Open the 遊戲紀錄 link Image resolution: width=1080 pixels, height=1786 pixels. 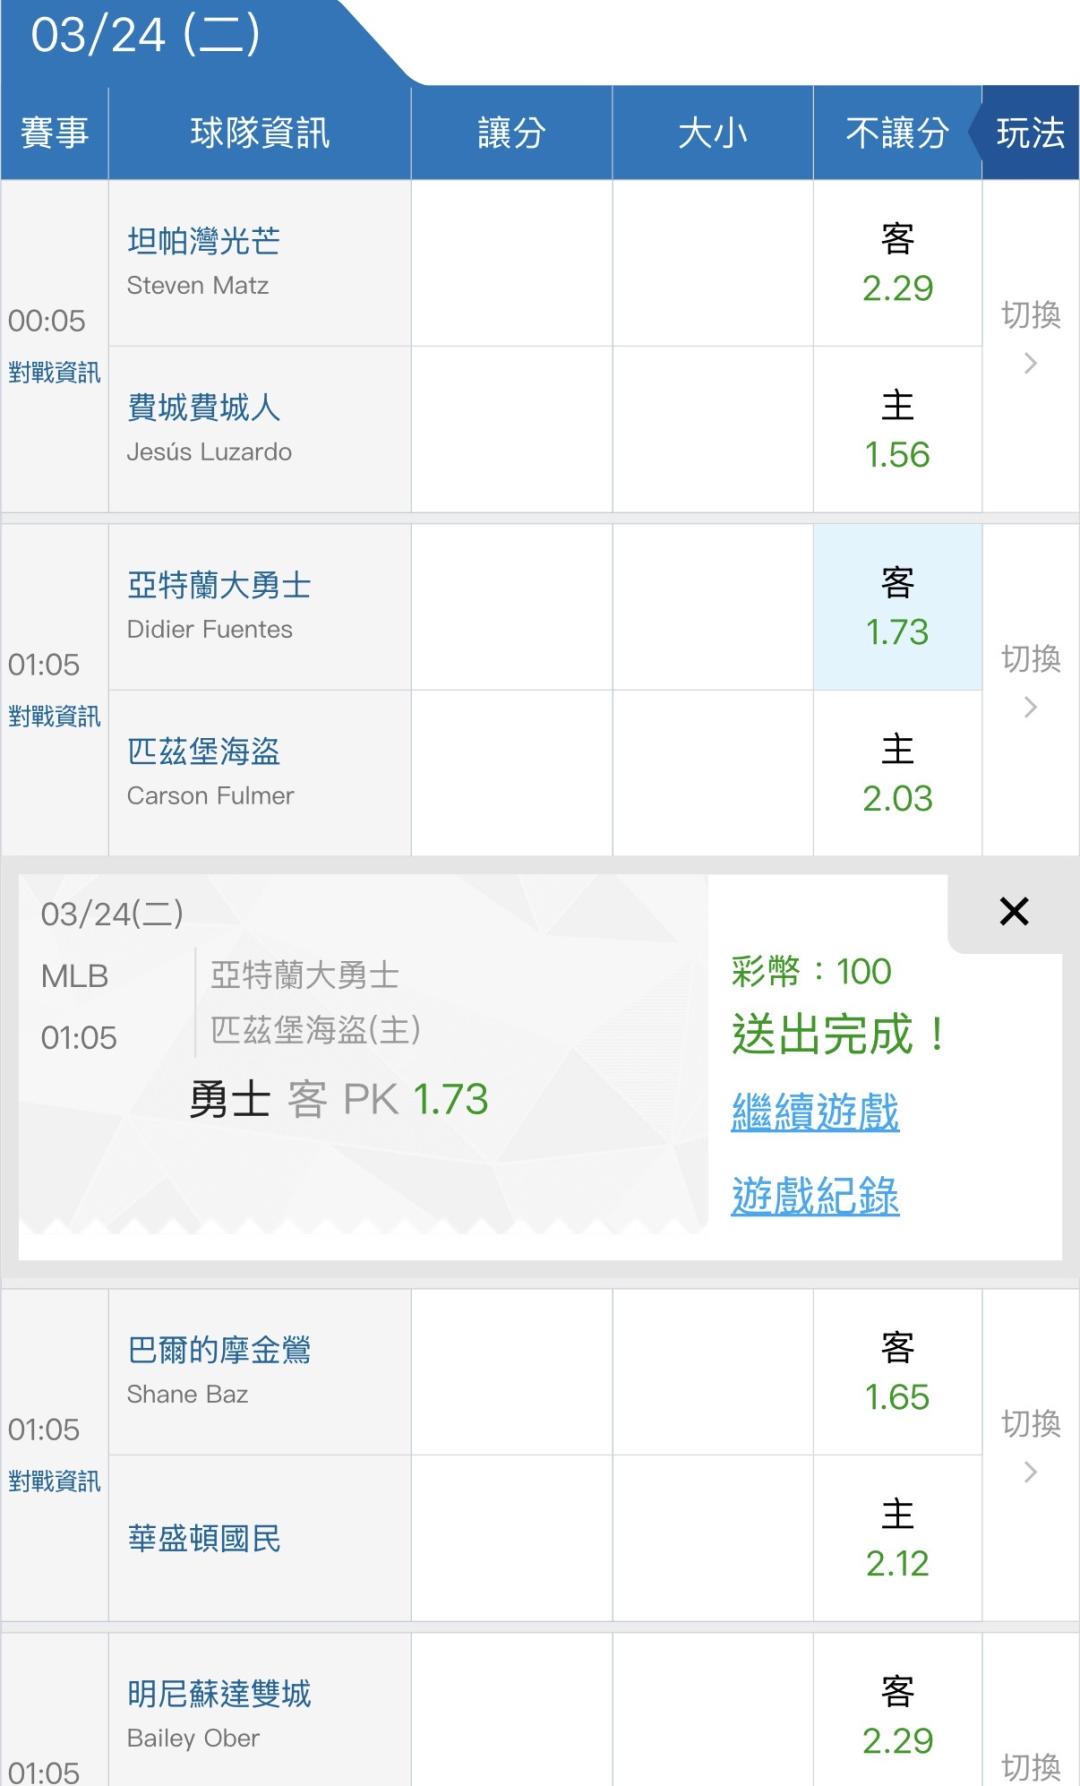pyautogui.click(x=815, y=1196)
